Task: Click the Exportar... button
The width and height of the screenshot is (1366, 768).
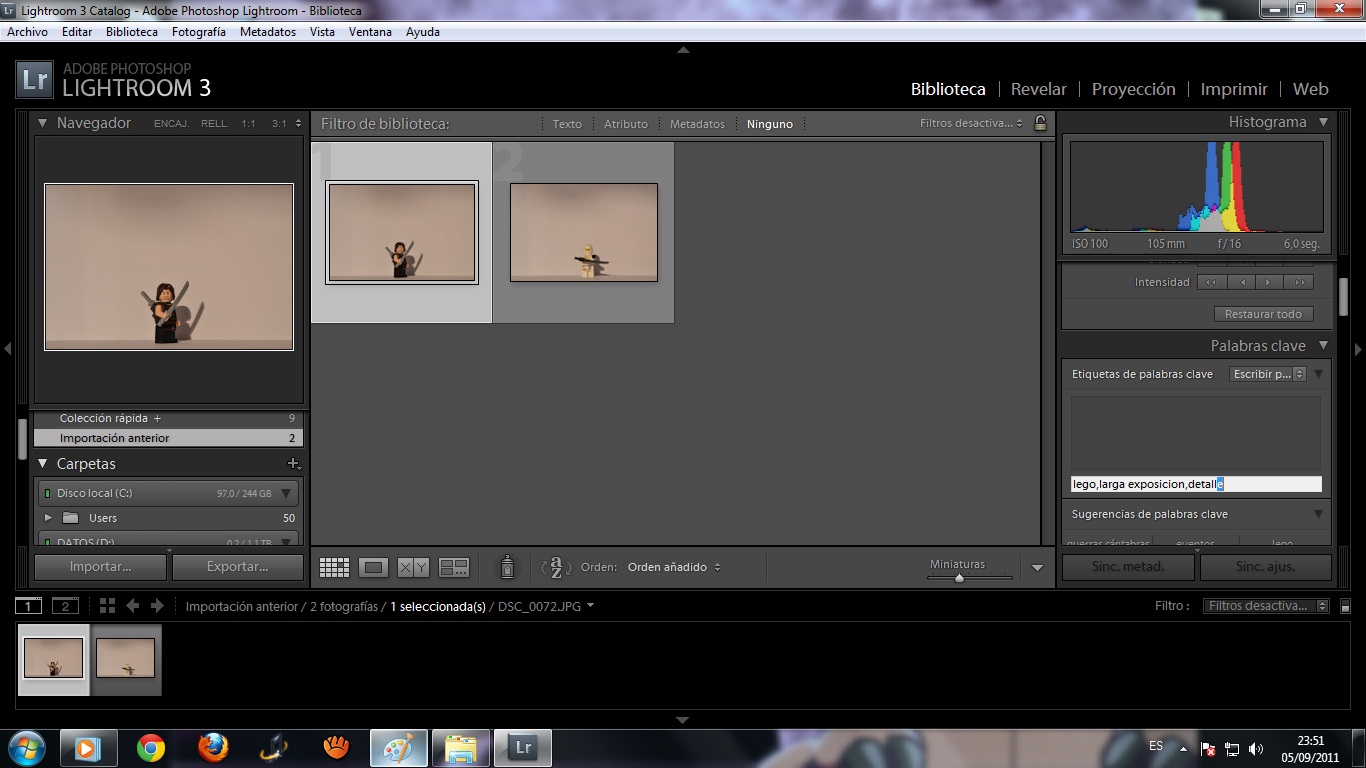Action: pyautogui.click(x=237, y=567)
